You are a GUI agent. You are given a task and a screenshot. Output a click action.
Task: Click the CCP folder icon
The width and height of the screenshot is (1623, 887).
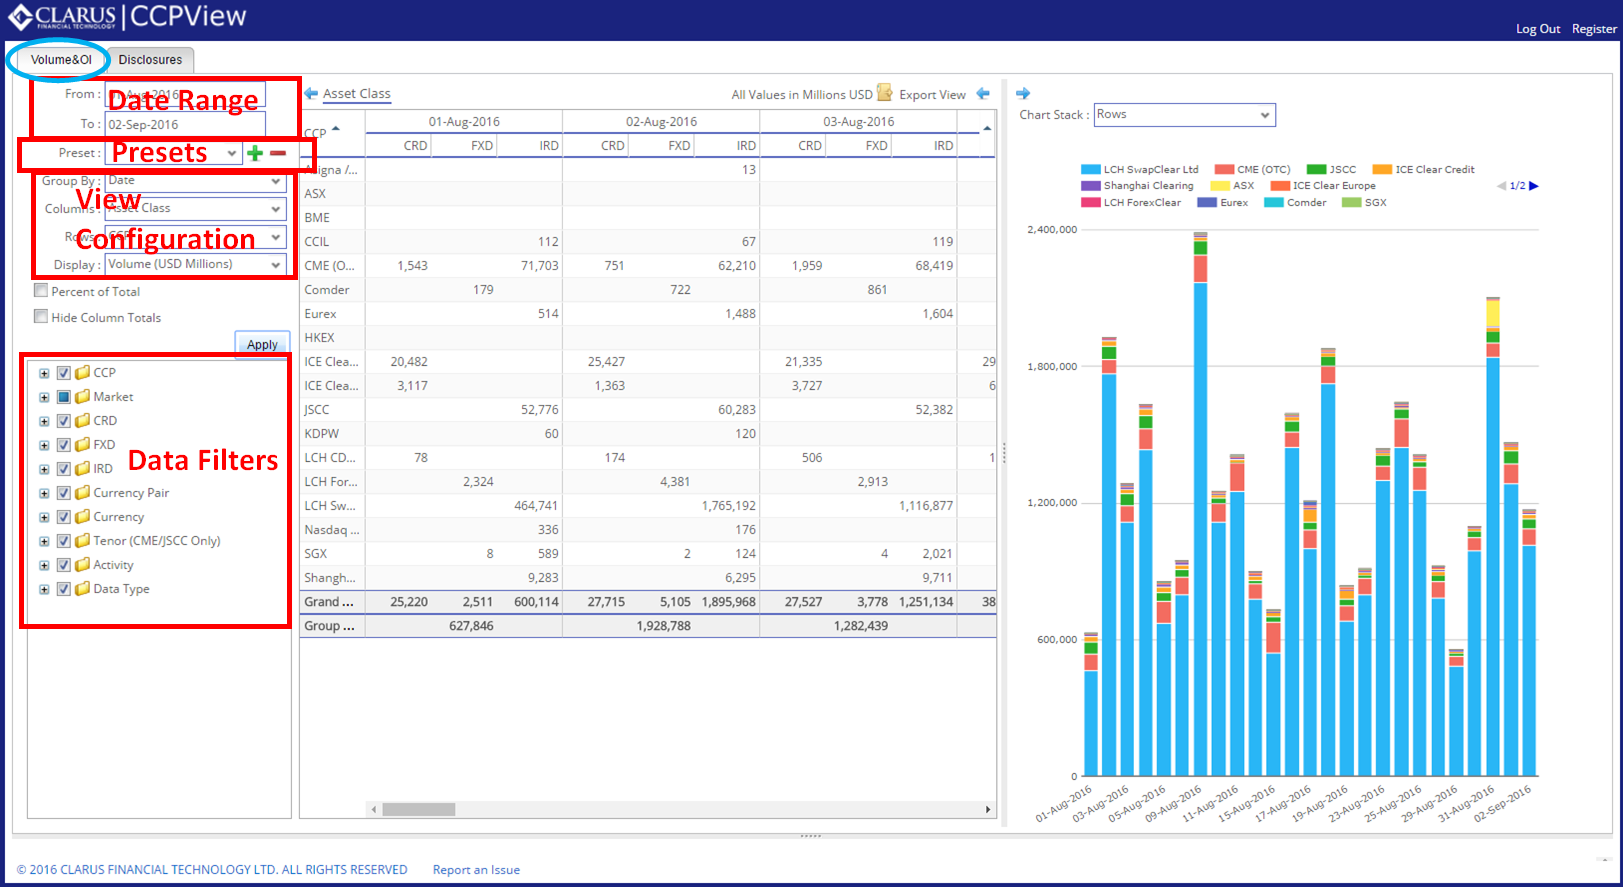click(x=83, y=373)
